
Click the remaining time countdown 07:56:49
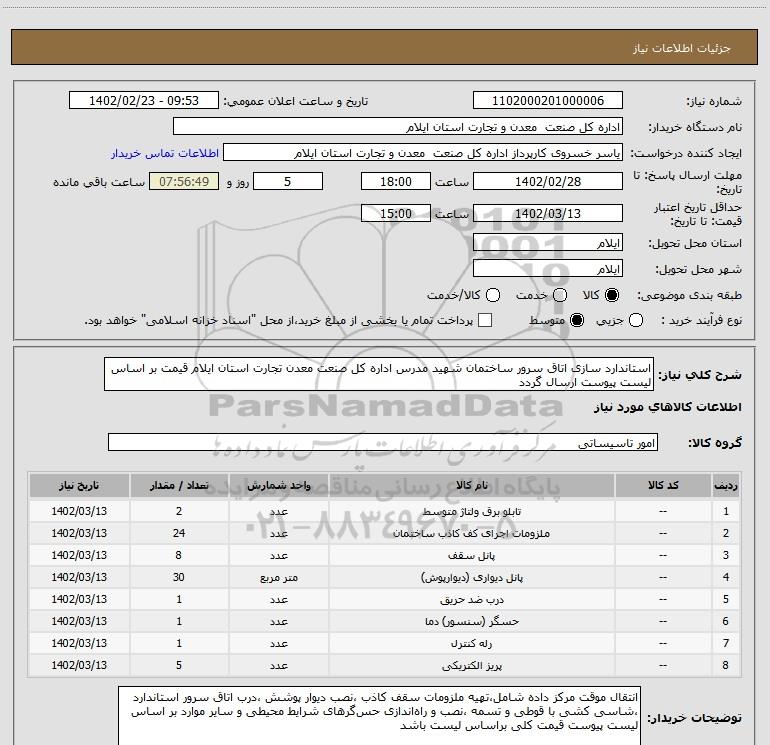point(184,181)
